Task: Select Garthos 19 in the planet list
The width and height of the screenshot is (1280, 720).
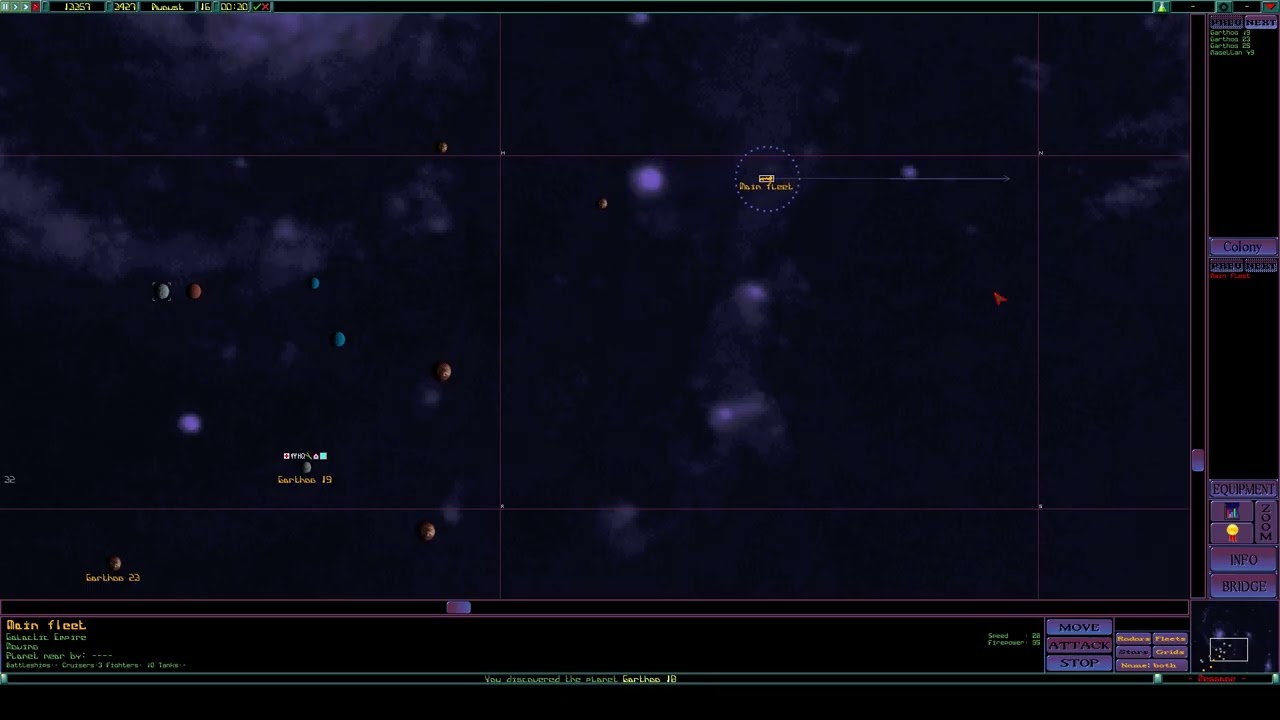Action: click(x=1230, y=33)
